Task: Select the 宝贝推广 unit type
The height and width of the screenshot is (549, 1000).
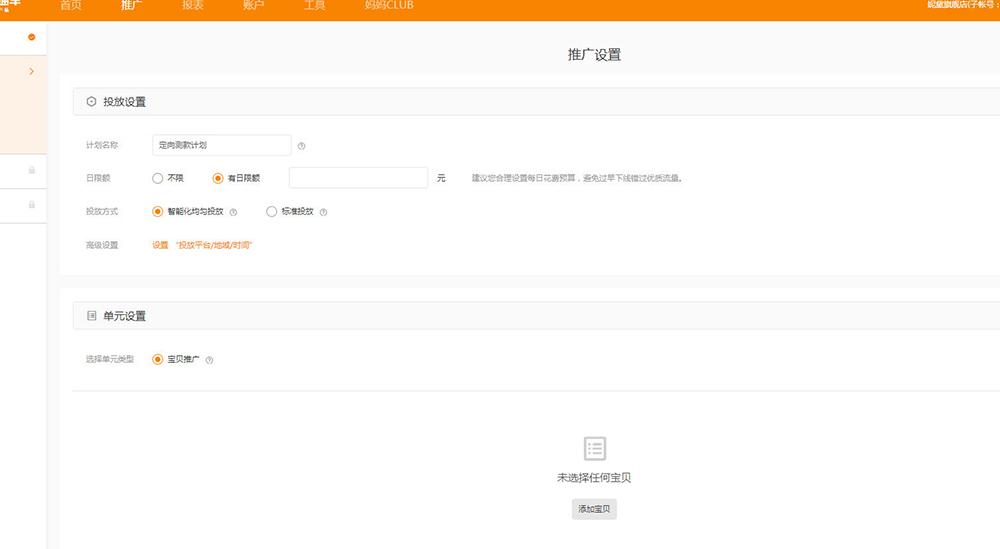Action: pyautogui.click(x=158, y=359)
